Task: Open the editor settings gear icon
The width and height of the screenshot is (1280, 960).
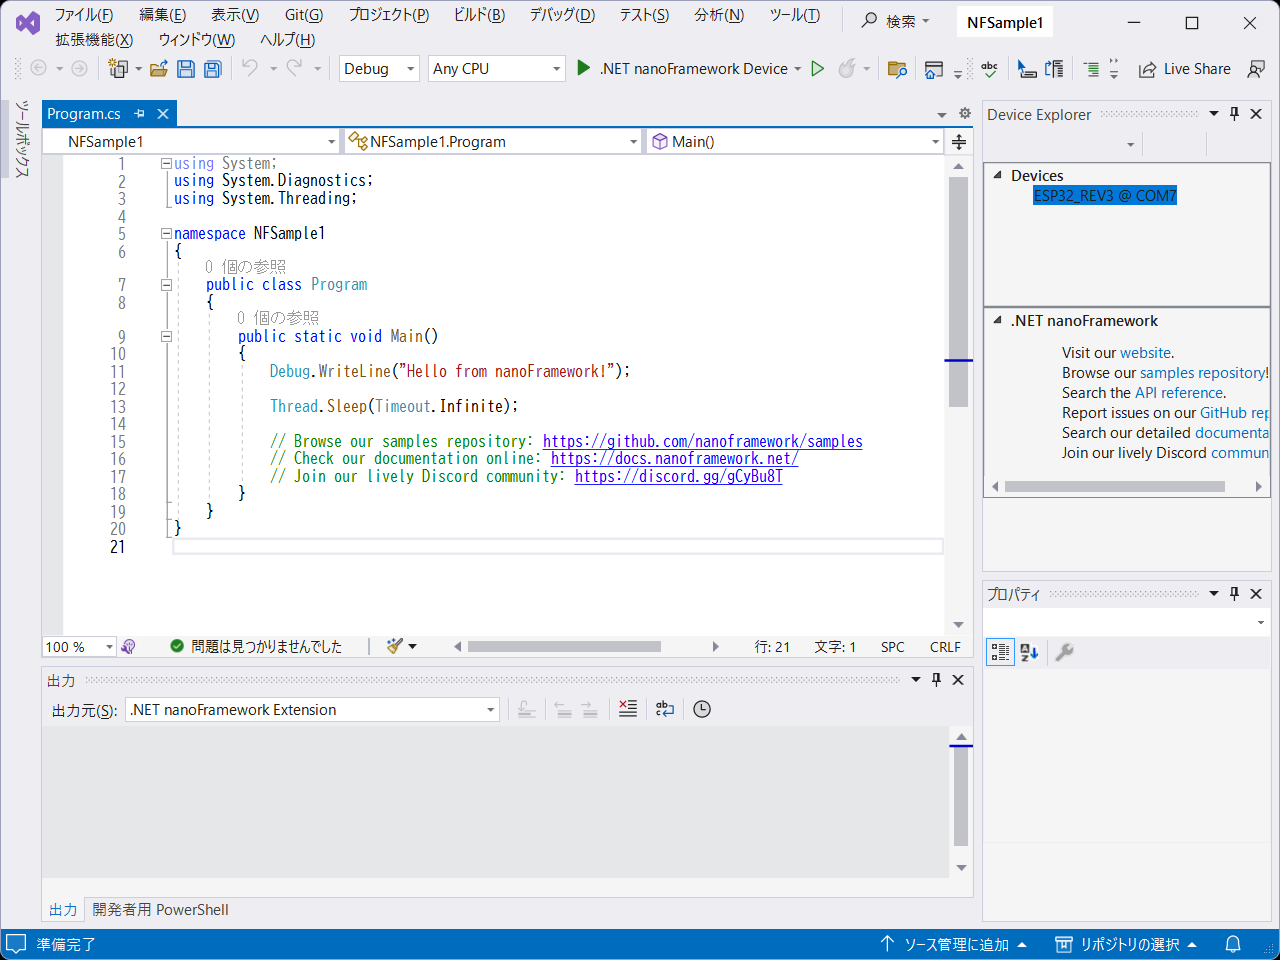Action: click(965, 114)
